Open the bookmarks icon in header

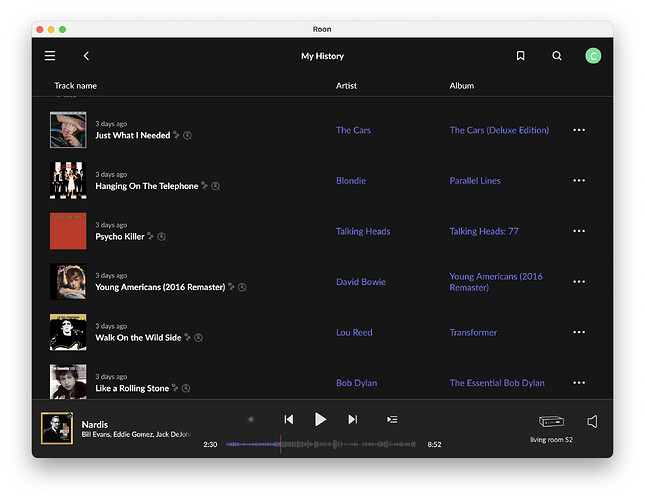(x=520, y=56)
